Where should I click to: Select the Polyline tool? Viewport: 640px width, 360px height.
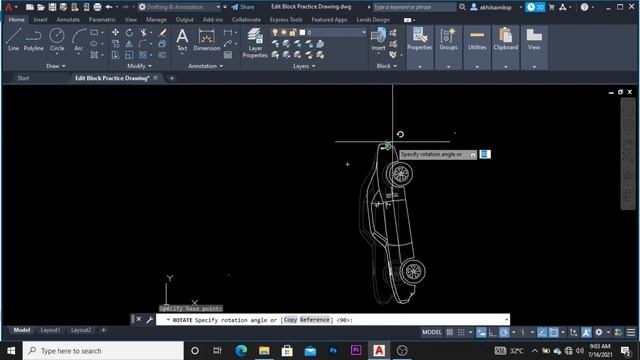(x=33, y=40)
